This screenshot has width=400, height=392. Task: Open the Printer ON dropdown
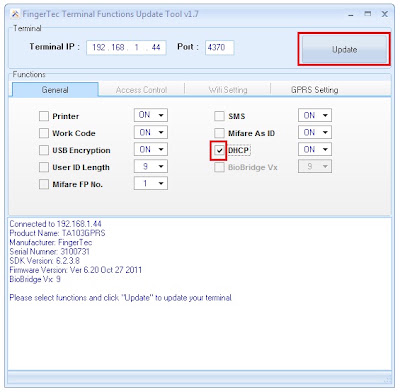[151, 115]
